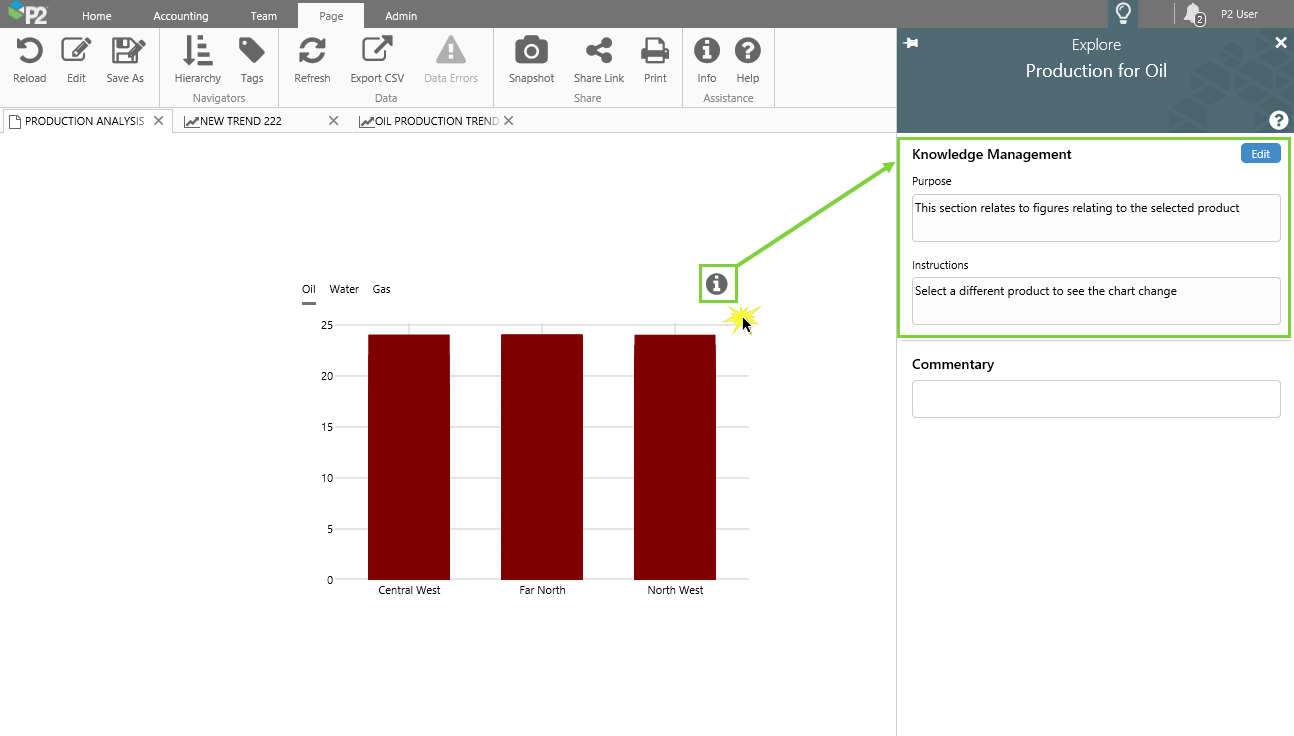Click the Reload icon in the ribbon
The height and width of the screenshot is (736, 1294).
[29, 52]
